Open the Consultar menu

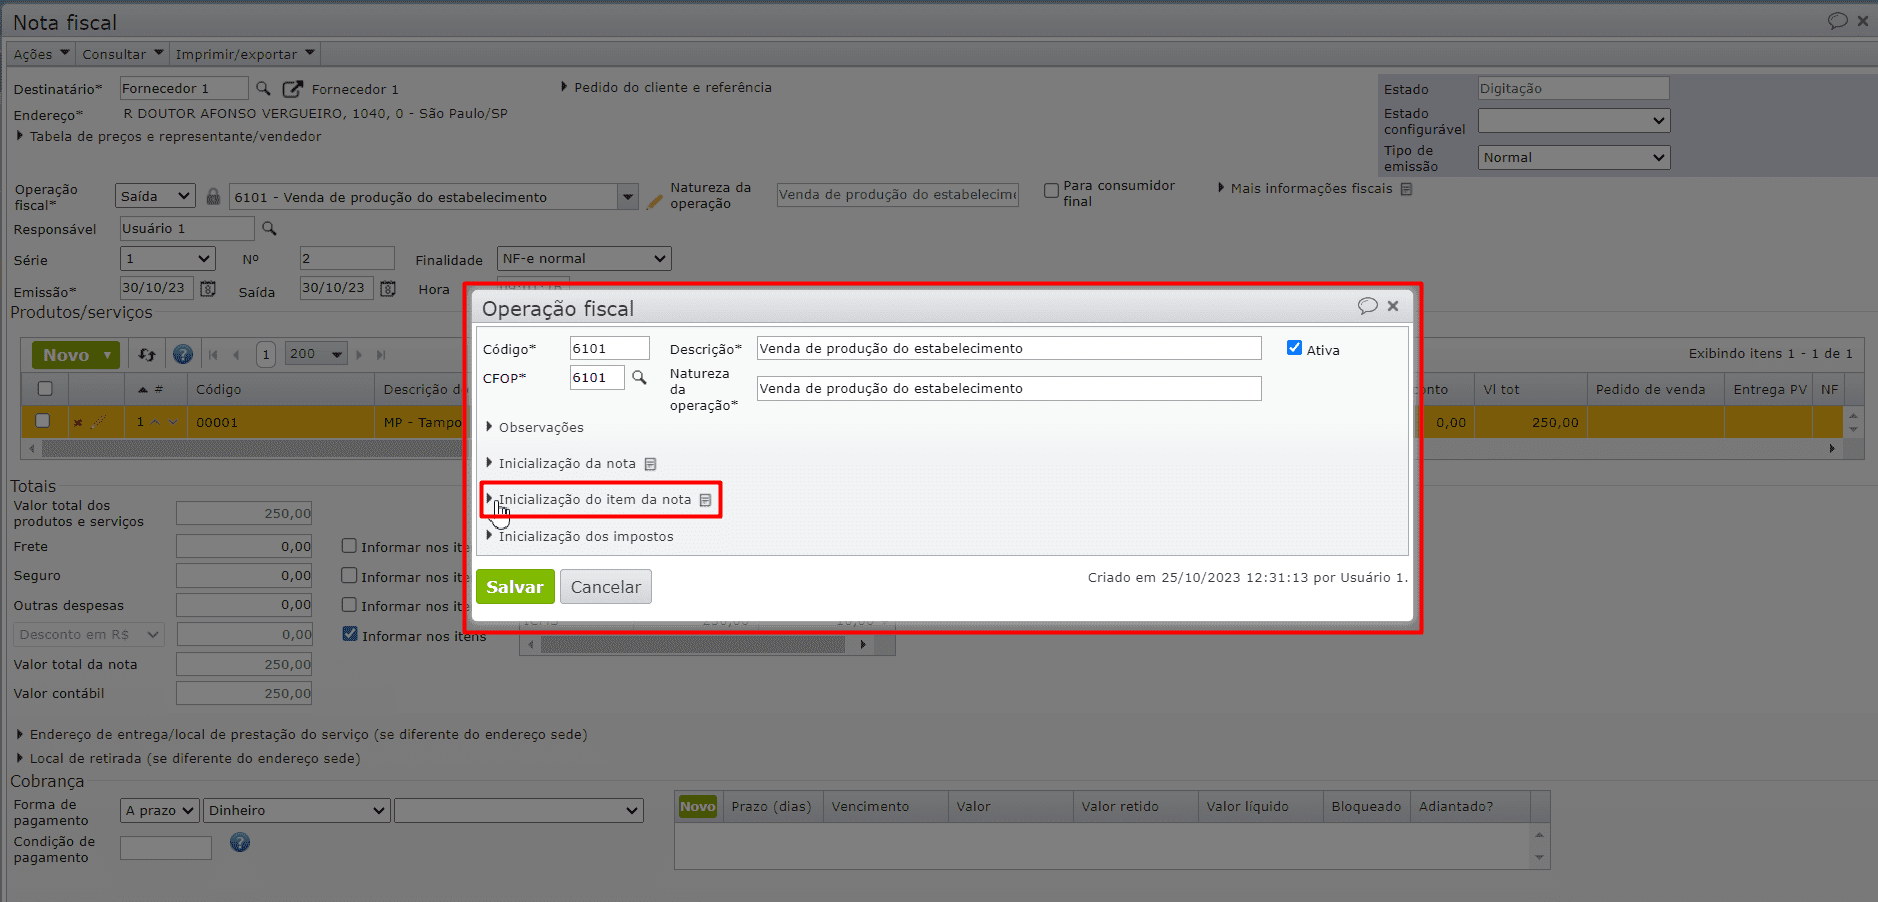point(122,54)
